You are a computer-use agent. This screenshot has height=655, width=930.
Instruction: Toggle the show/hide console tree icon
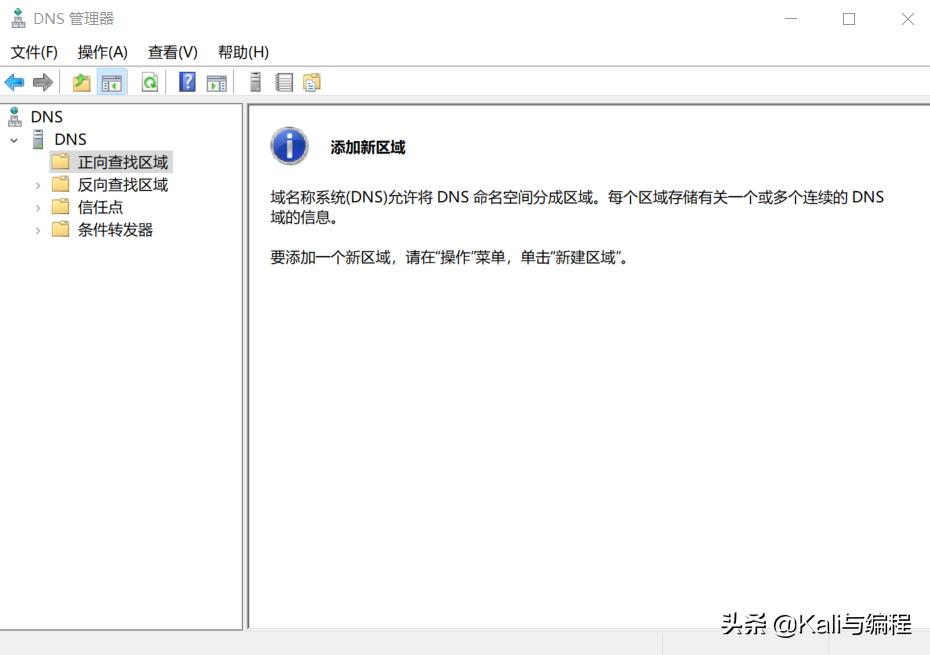[x=112, y=82]
